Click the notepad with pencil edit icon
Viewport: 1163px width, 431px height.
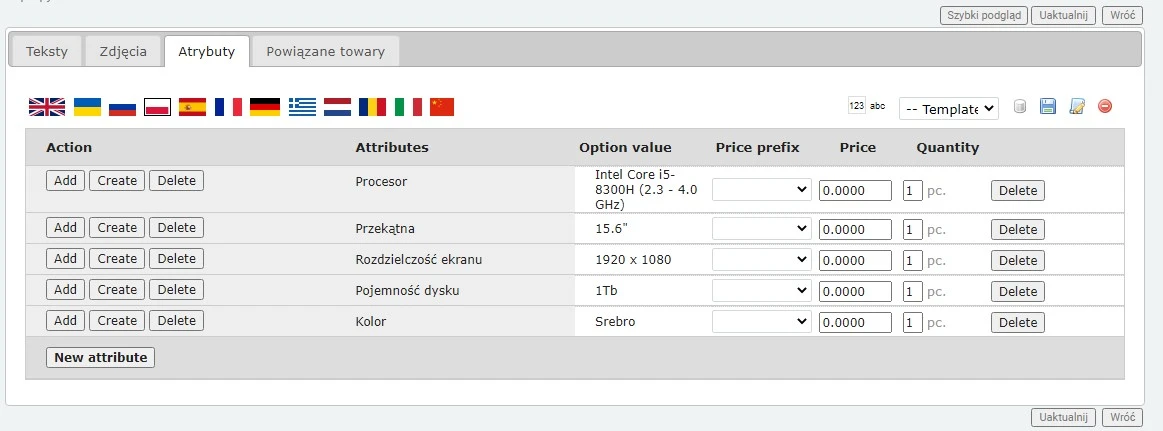click(1077, 107)
